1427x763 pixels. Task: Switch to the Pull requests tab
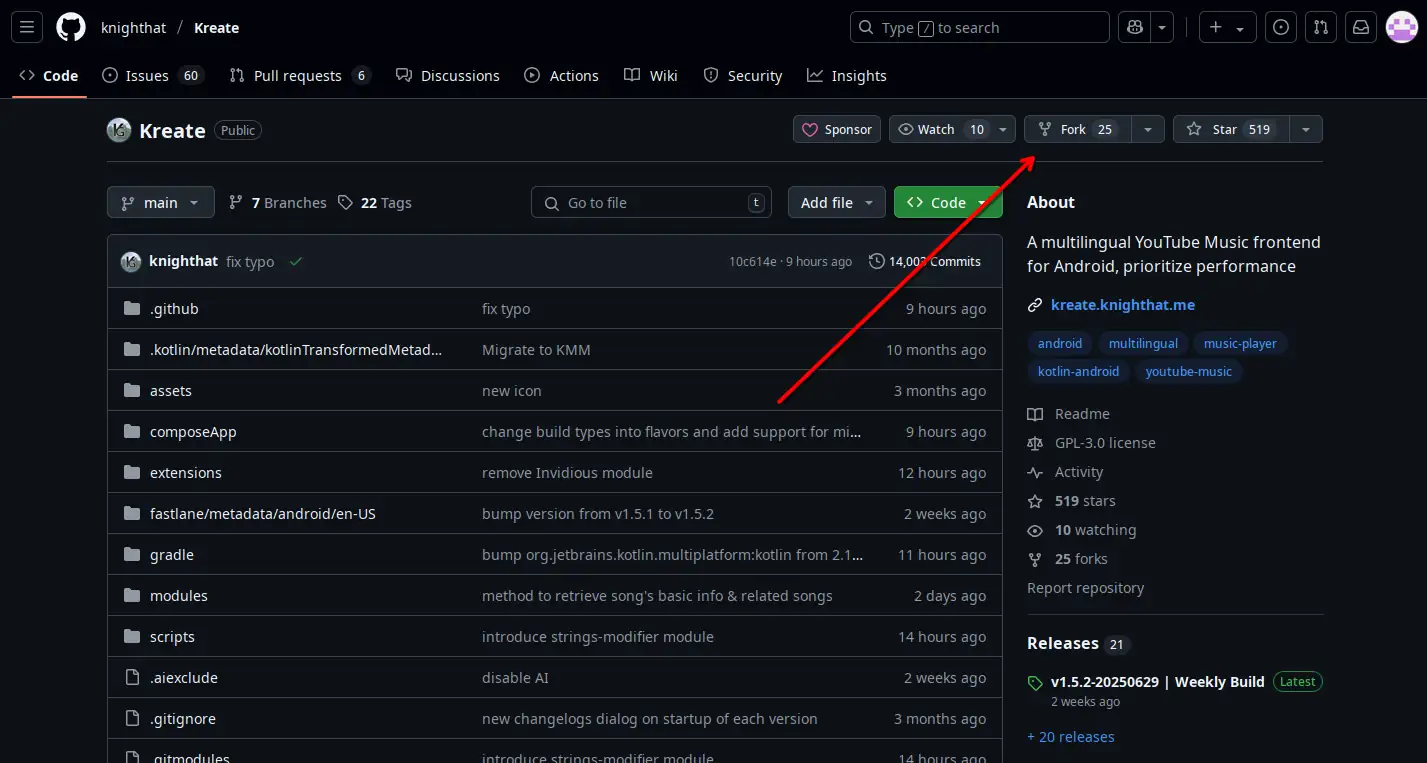pyautogui.click(x=300, y=76)
